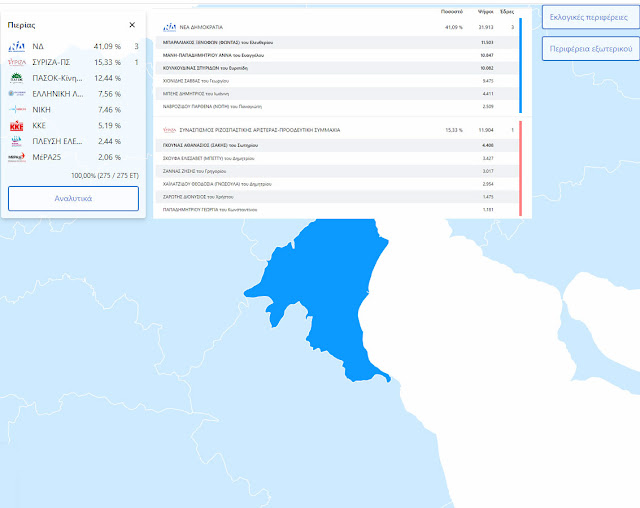Screen dimensions: 640x508
Task: Click the red ΚΚΕ party logo
Action: coord(16,125)
